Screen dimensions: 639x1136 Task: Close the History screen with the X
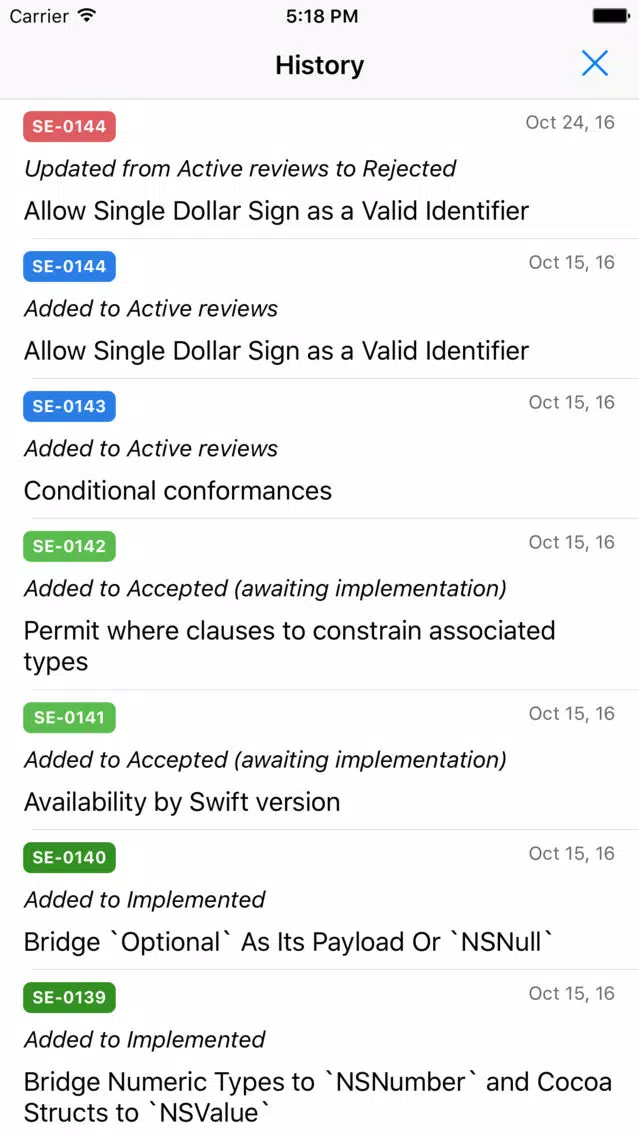(594, 64)
